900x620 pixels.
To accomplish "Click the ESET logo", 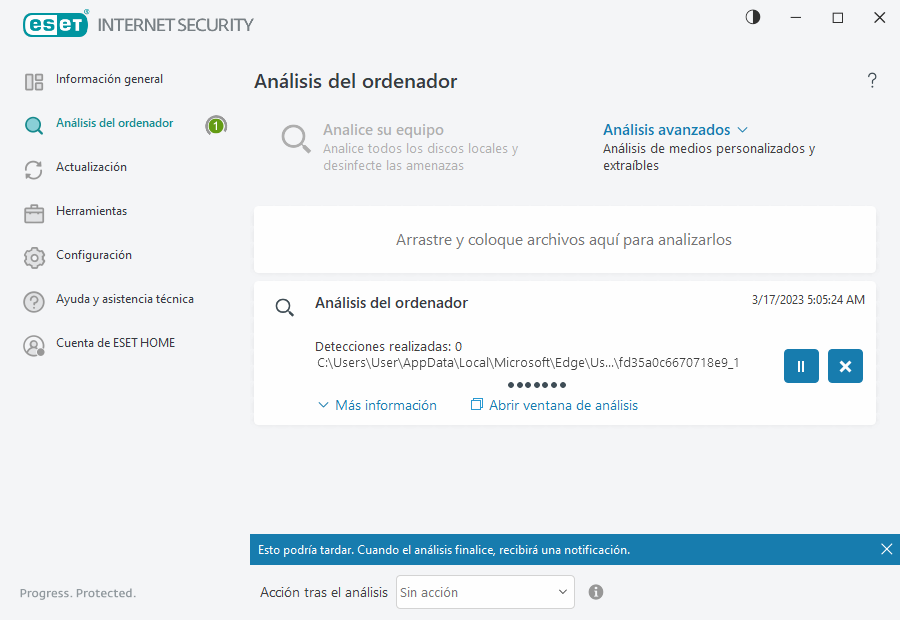I will [x=55, y=24].
